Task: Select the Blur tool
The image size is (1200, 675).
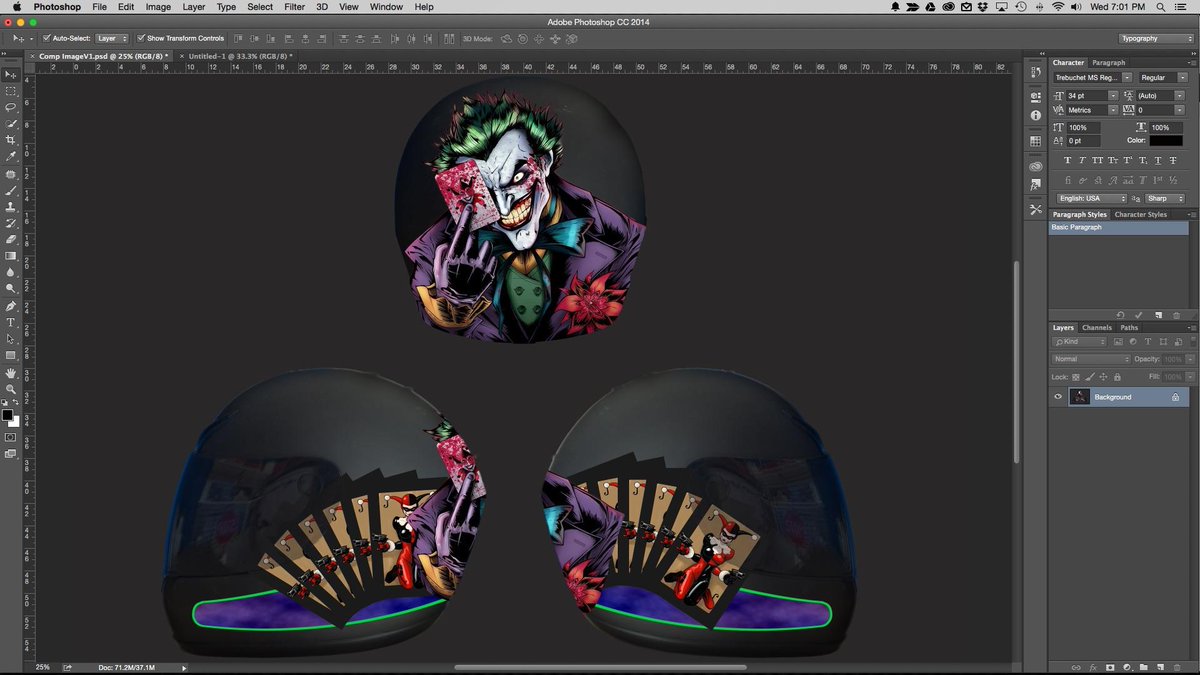Action: tap(11, 272)
